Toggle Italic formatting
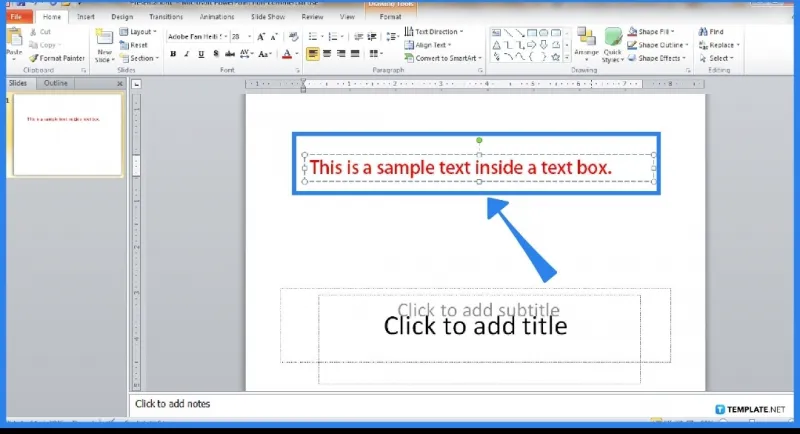 [187, 54]
